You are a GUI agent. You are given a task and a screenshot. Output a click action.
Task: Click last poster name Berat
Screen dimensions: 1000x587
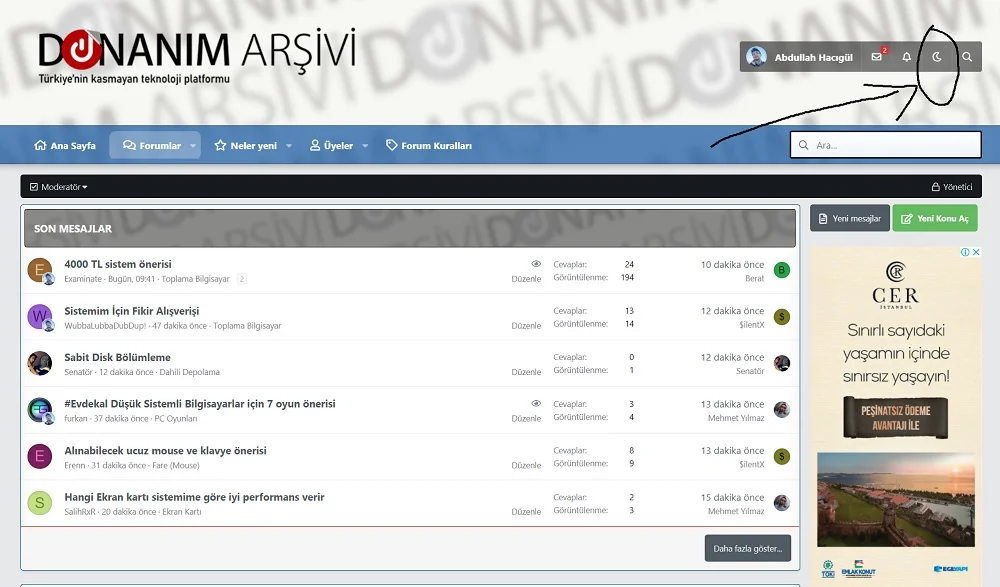click(754, 278)
